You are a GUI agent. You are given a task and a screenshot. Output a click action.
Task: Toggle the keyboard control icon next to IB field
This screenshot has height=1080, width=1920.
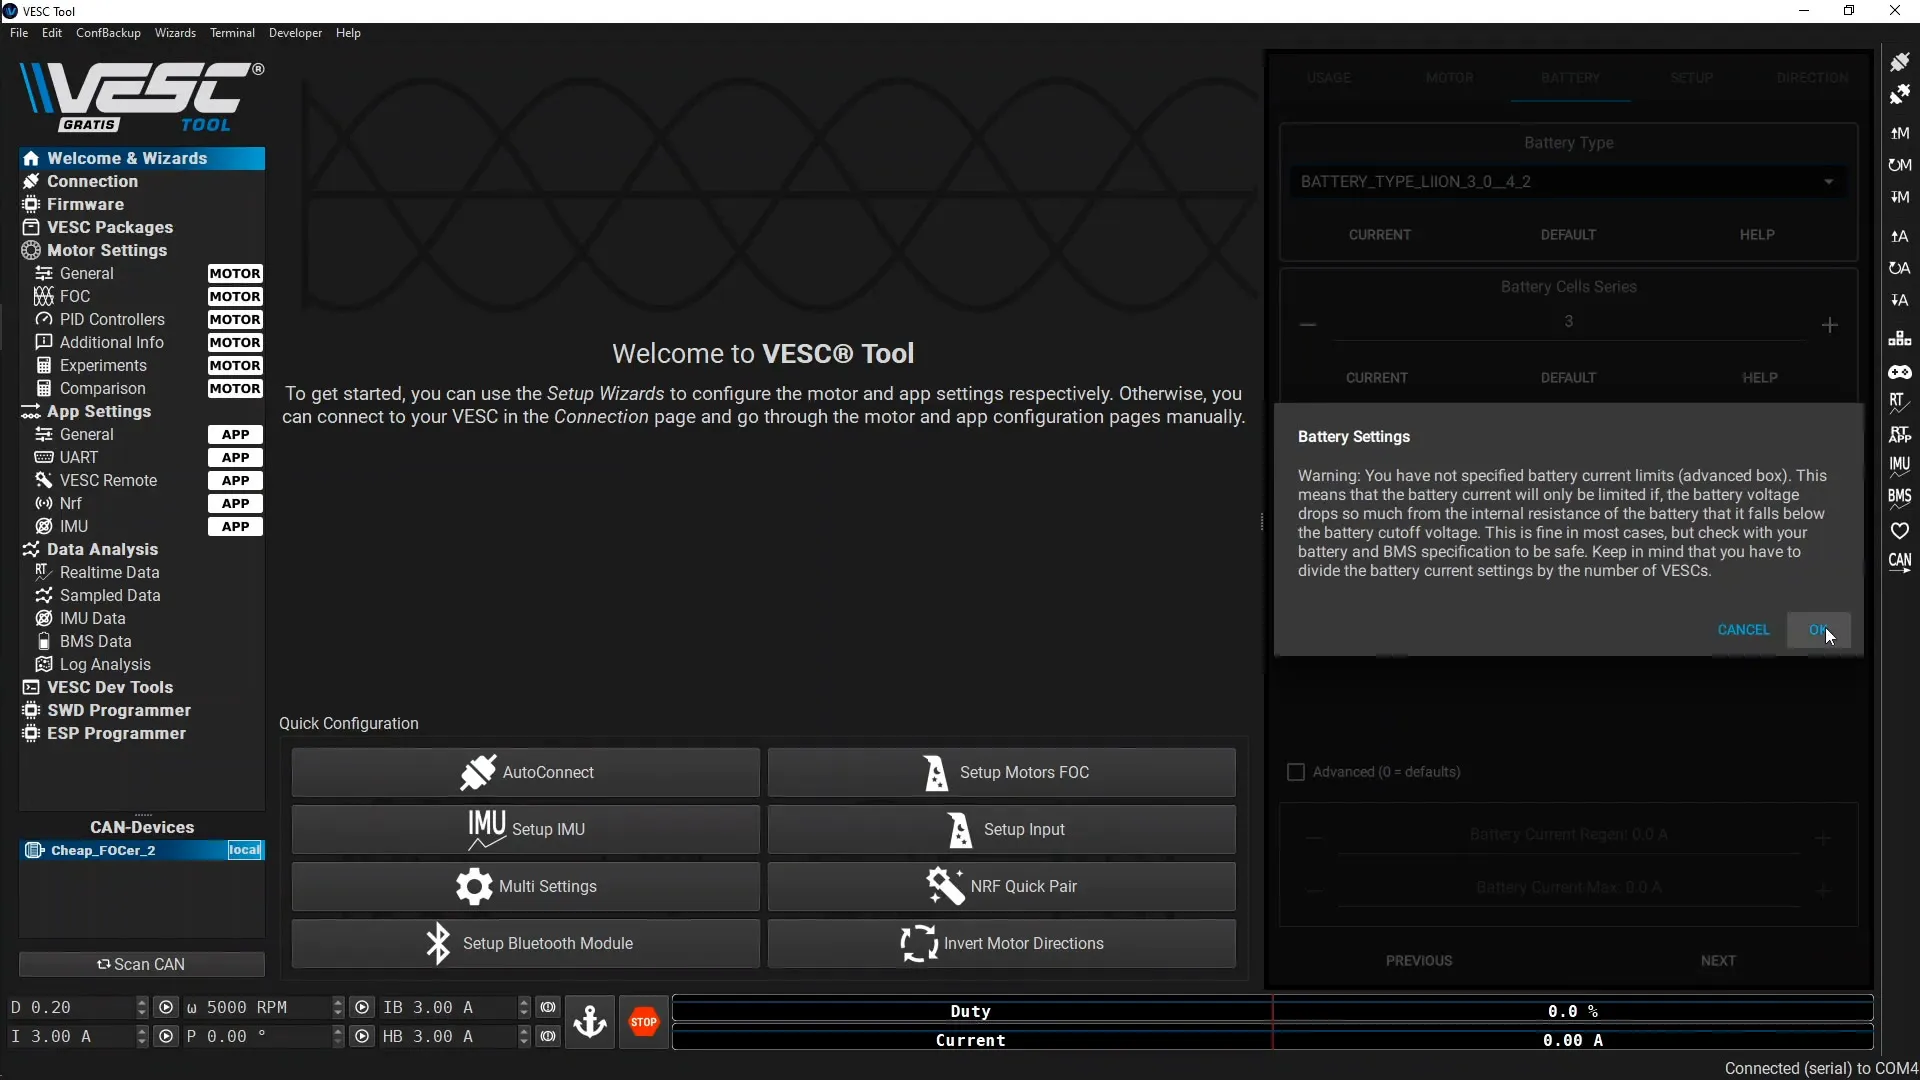[x=548, y=1007]
